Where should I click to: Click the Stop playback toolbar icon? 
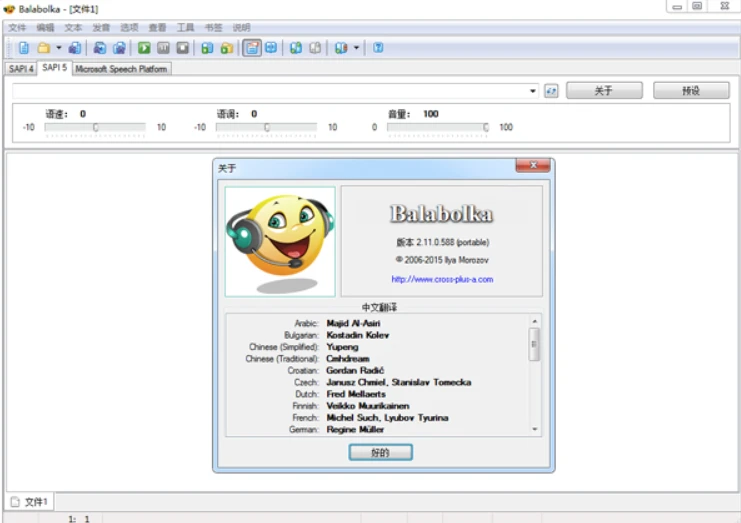pos(182,48)
